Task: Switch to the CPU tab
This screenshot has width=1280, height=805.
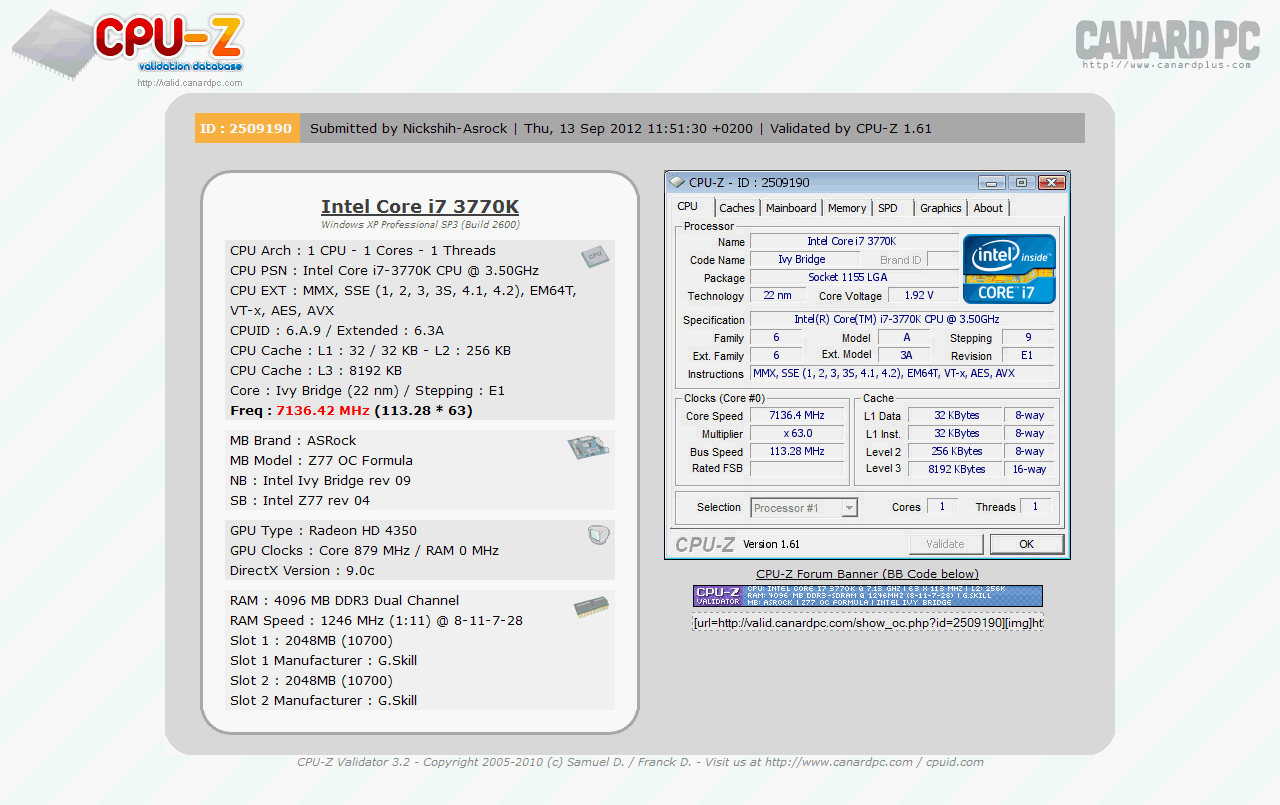Action: point(688,207)
